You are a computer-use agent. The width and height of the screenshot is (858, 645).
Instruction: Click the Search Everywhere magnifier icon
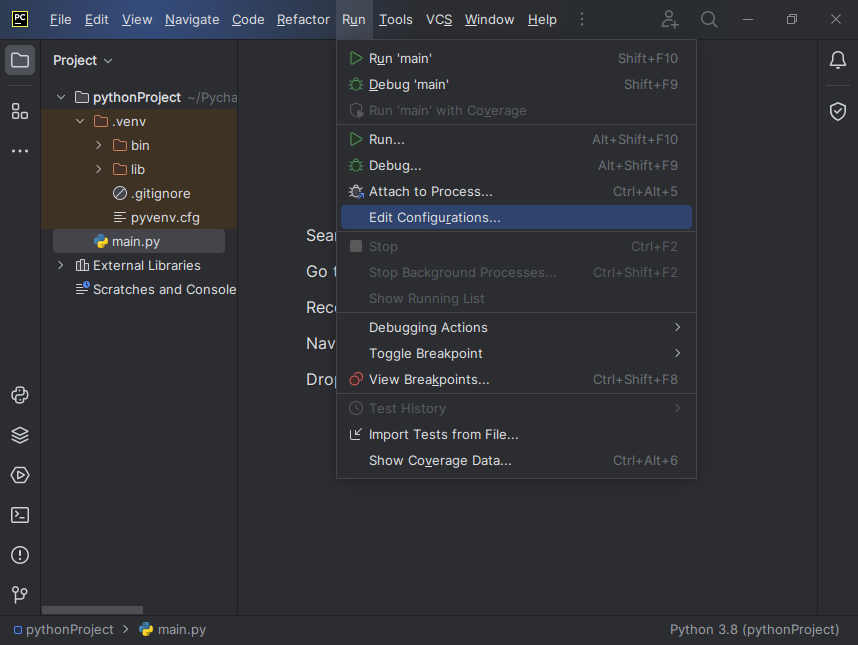point(709,19)
